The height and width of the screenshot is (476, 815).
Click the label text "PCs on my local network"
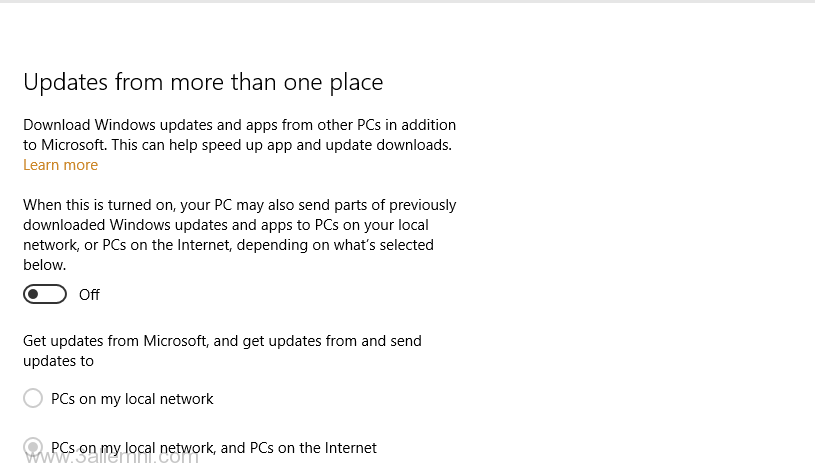(132, 399)
